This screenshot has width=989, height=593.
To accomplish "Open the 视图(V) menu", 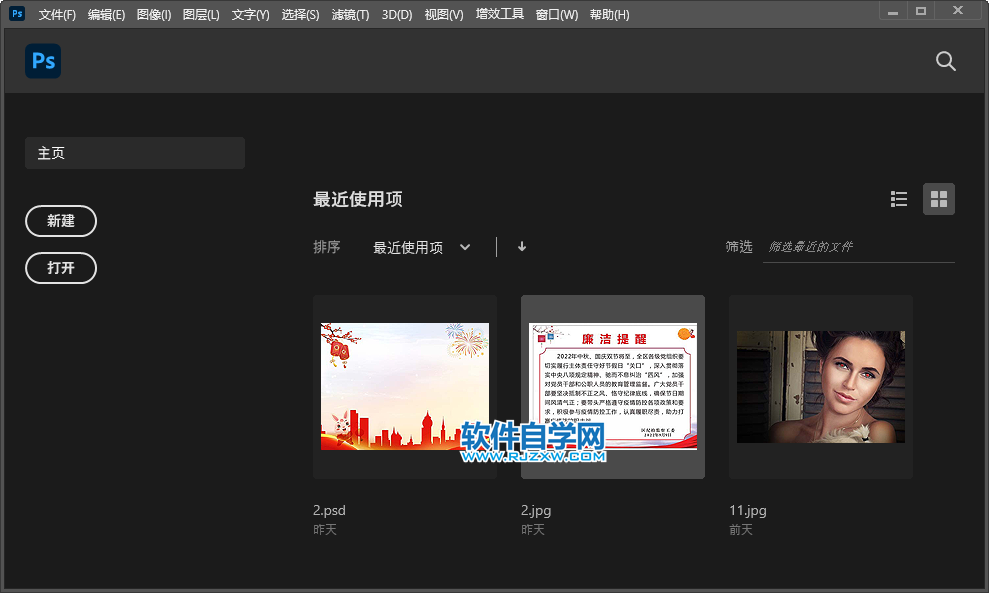I will tap(444, 15).
